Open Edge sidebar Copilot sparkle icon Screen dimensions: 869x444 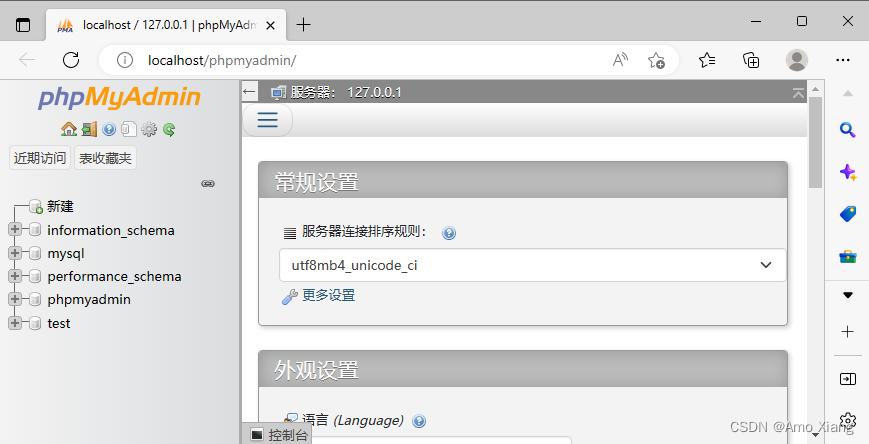point(847,172)
